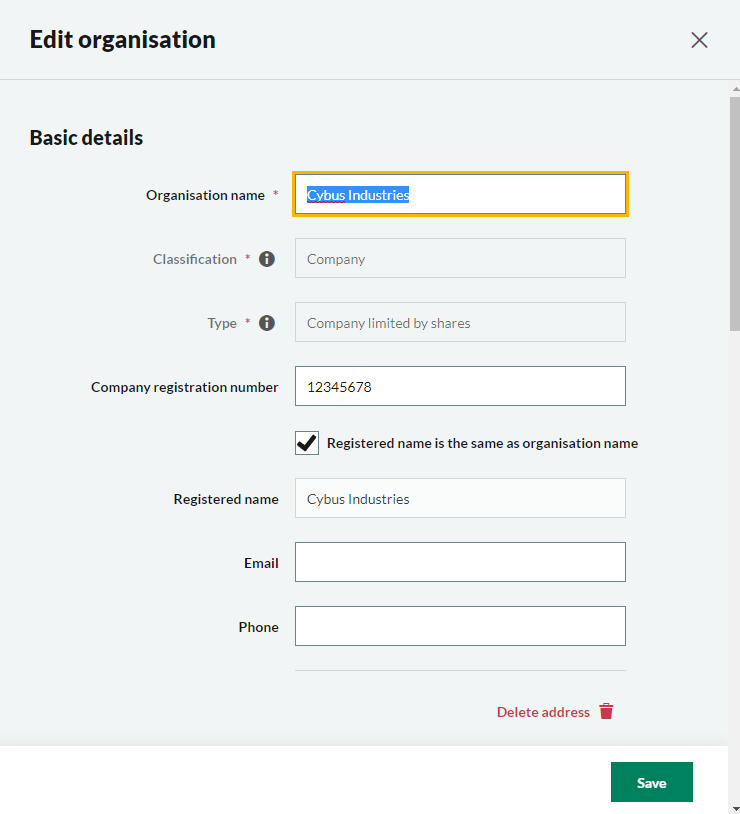
Task: Click the Delete address link
Action: point(543,712)
